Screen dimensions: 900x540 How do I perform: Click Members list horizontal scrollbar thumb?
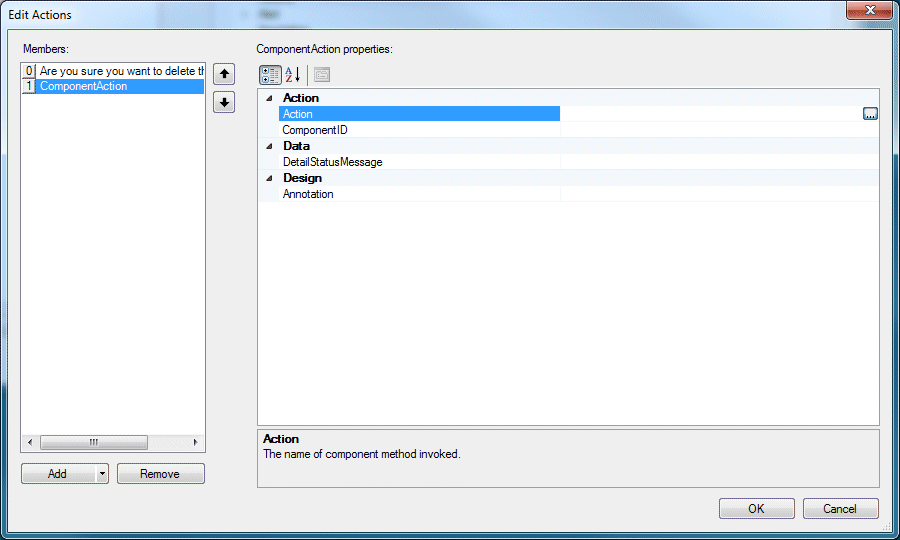94,442
